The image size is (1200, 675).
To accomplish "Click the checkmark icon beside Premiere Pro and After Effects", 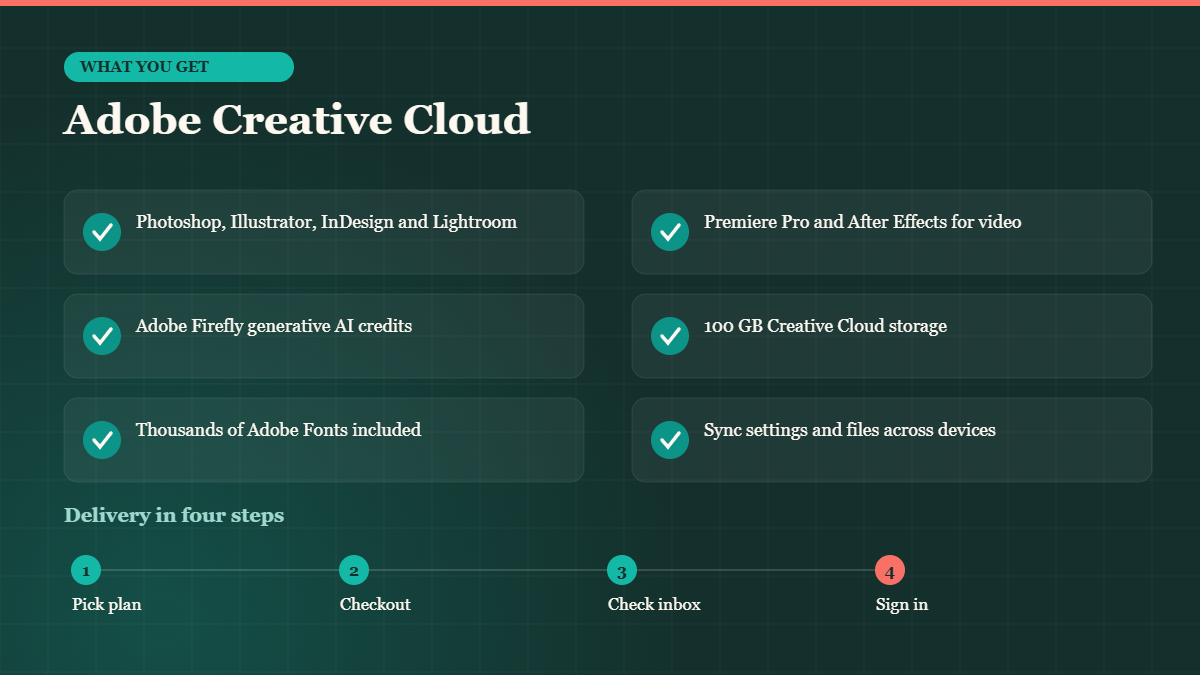I will click(x=670, y=232).
